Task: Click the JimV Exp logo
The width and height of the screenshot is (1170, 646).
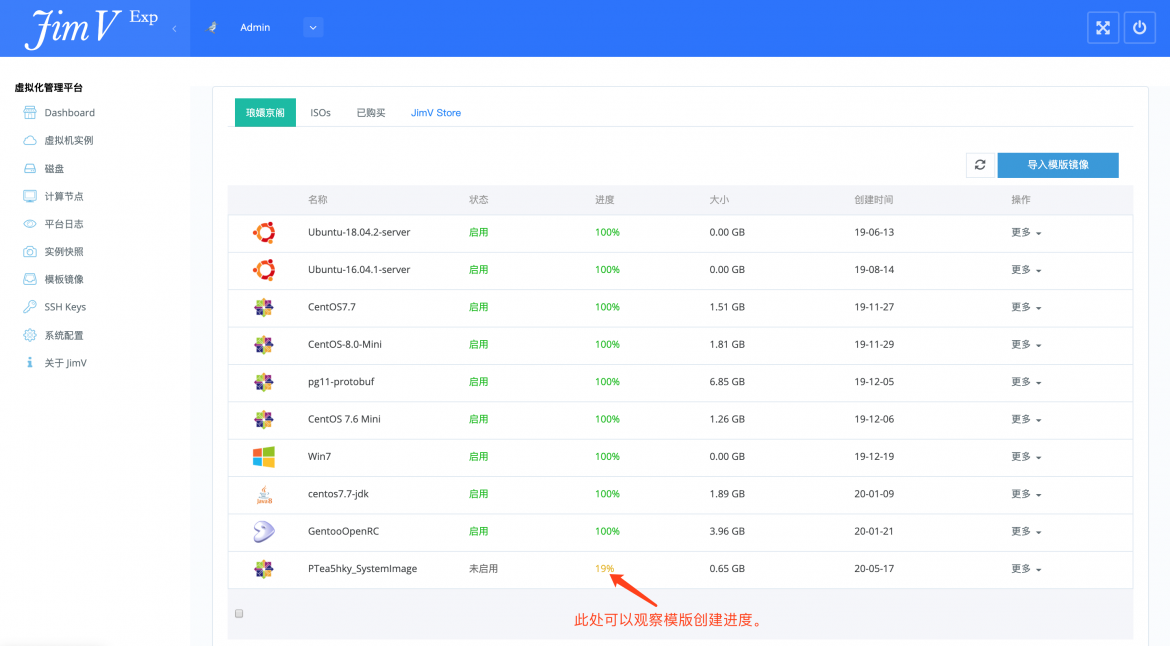Action: point(91,28)
